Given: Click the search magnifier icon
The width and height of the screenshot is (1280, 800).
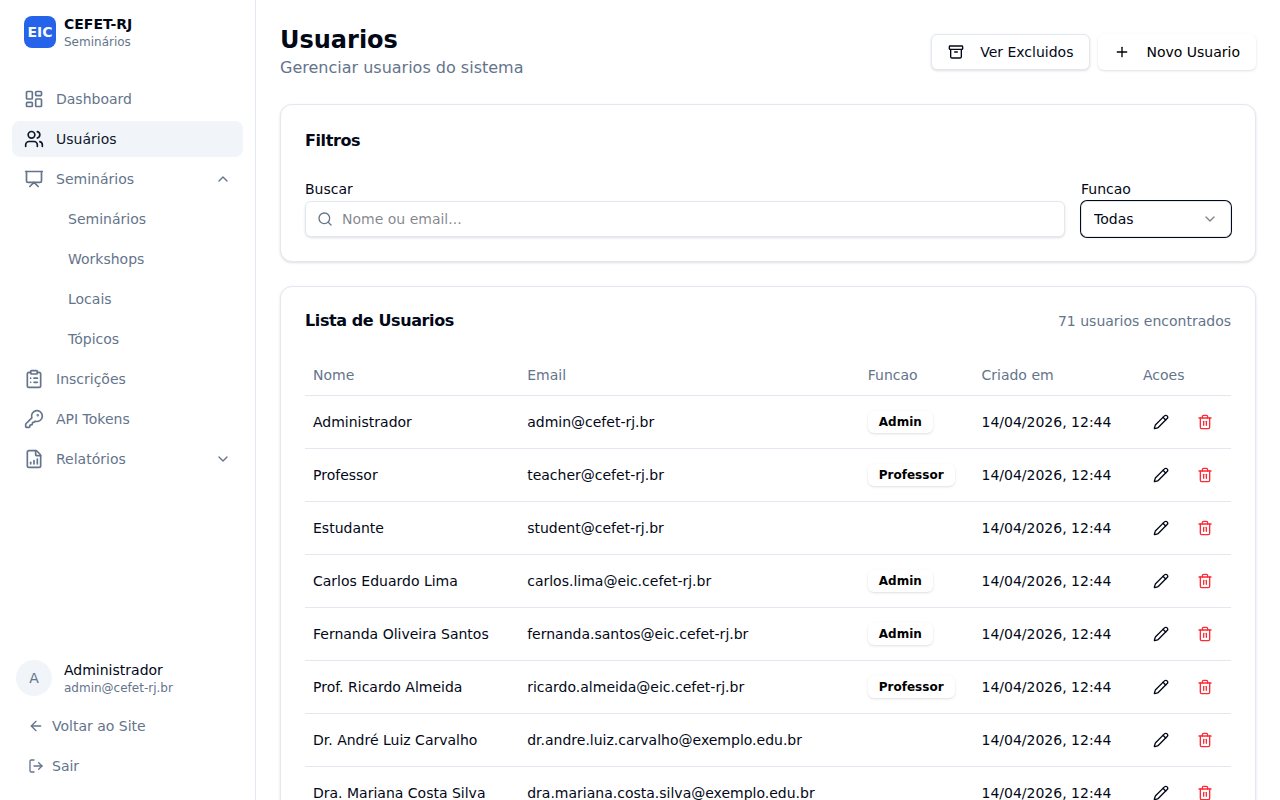Looking at the screenshot, I should tap(324, 219).
